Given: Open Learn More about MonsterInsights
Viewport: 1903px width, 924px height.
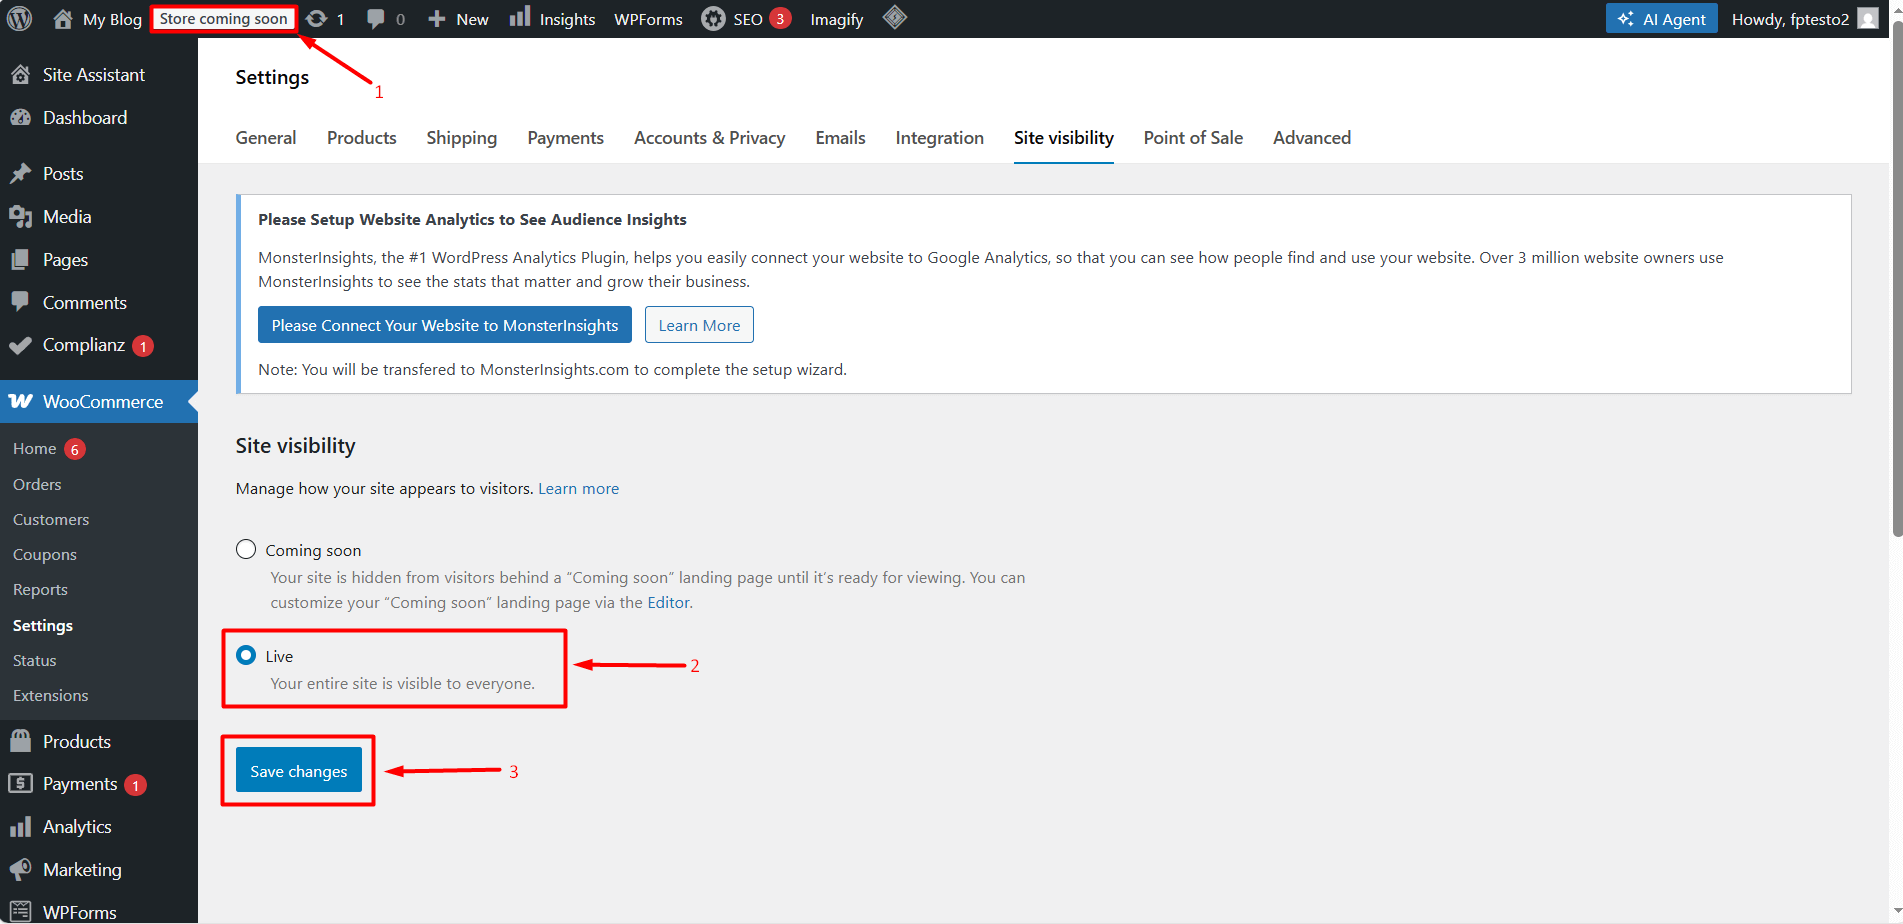Looking at the screenshot, I should coord(698,324).
